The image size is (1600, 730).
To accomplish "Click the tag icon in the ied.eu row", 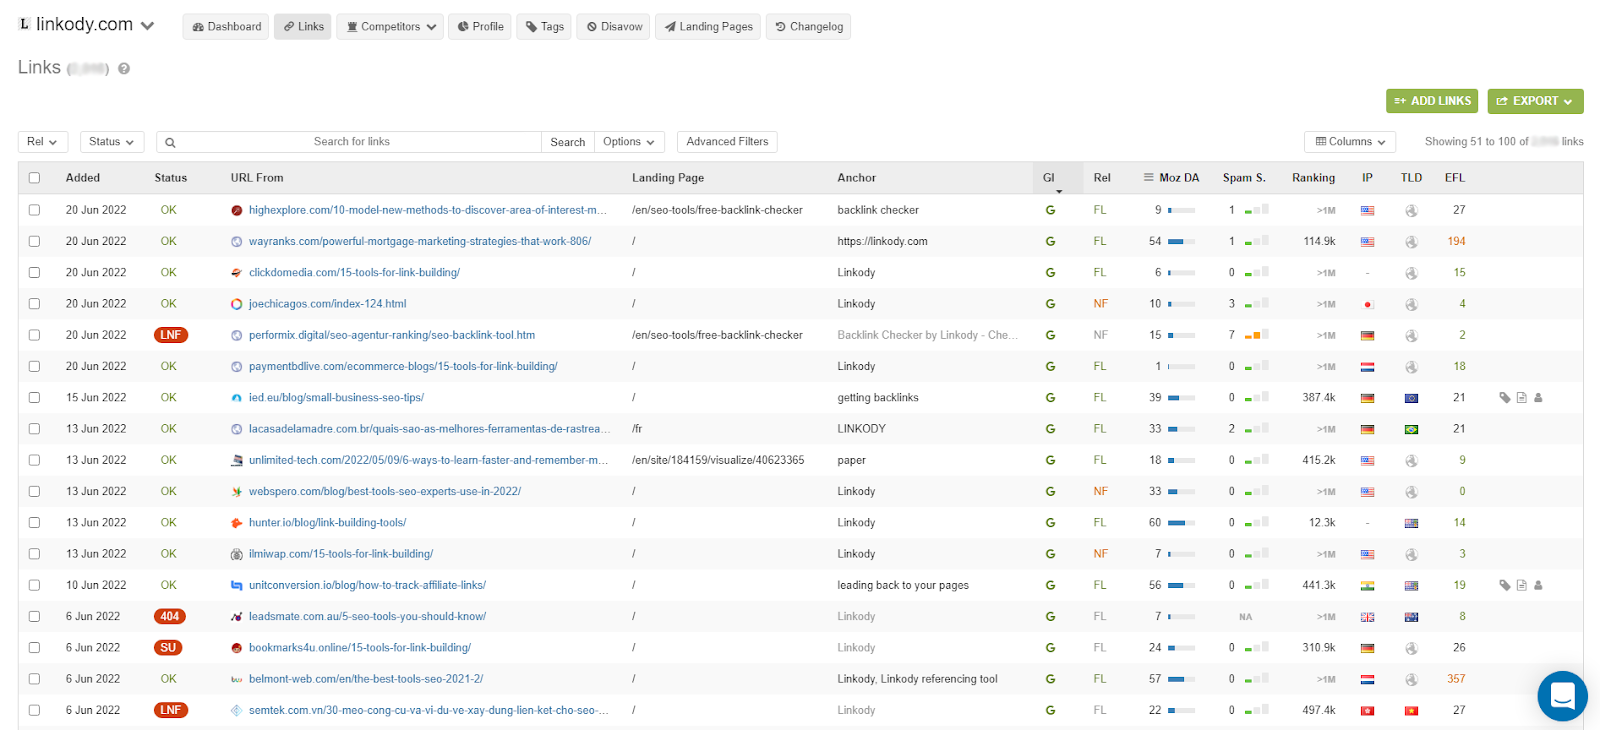I will (1505, 398).
